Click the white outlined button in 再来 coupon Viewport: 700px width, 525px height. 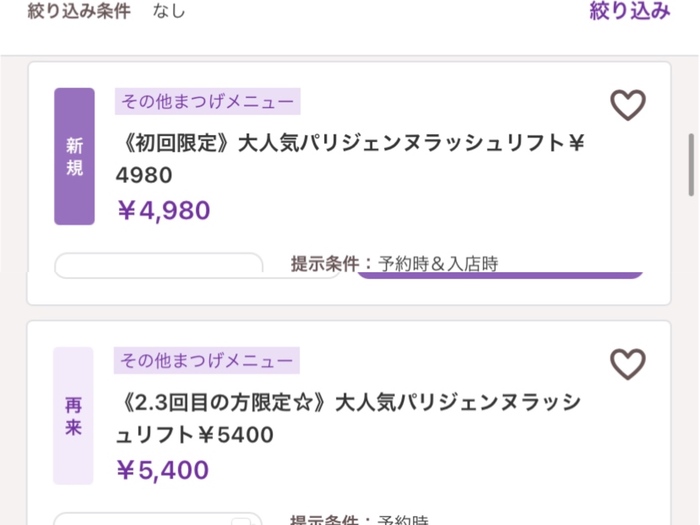coord(158,519)
